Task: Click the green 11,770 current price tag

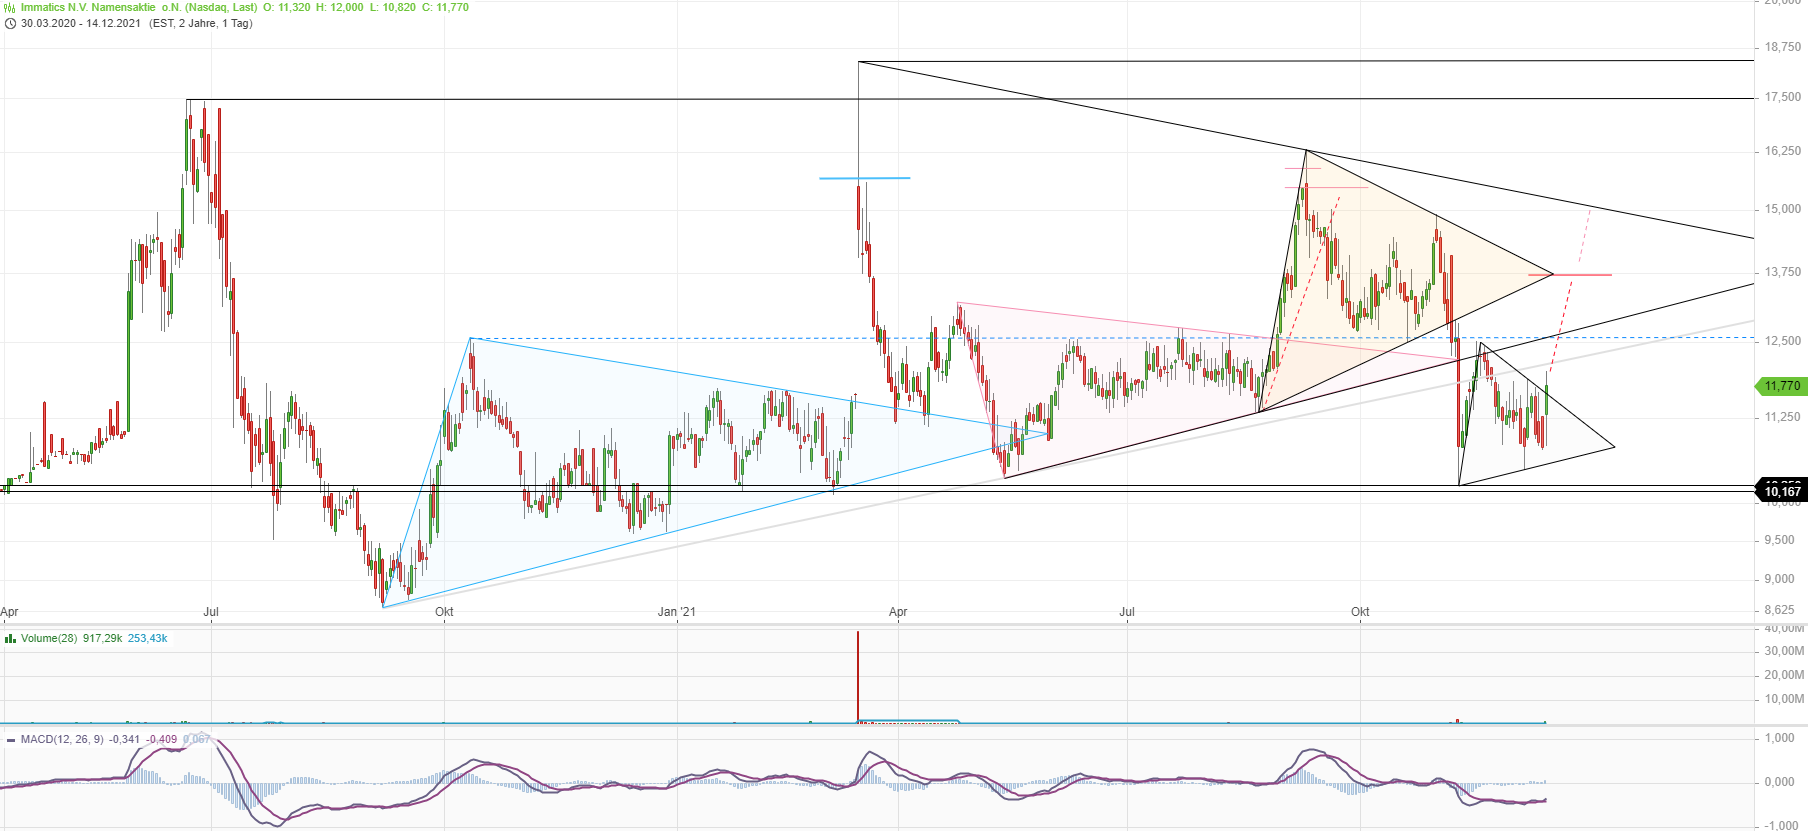Action: 1780,386
